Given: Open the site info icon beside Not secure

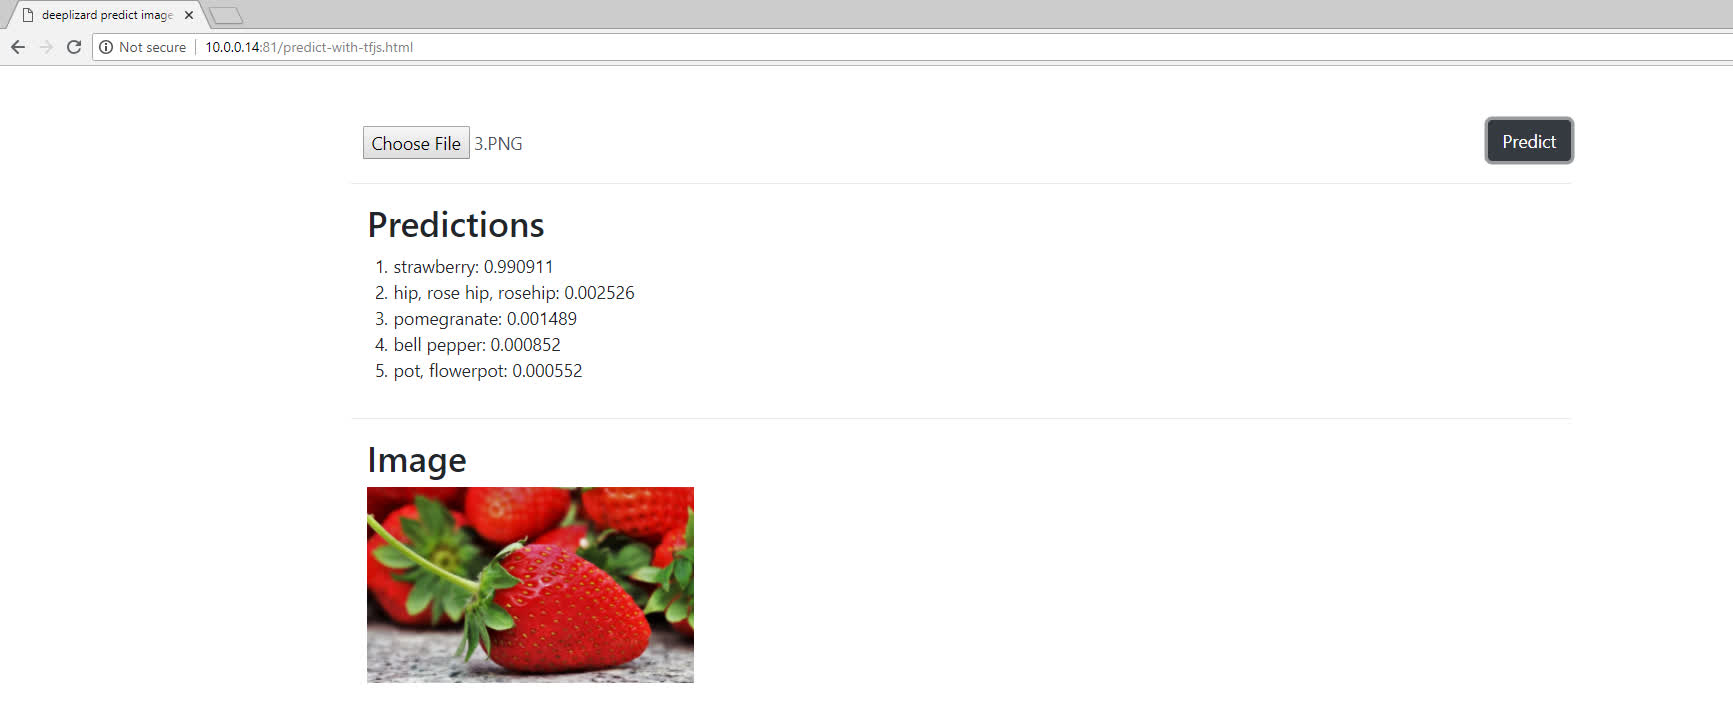Looking at the screenshot, I should click(106, 47).
